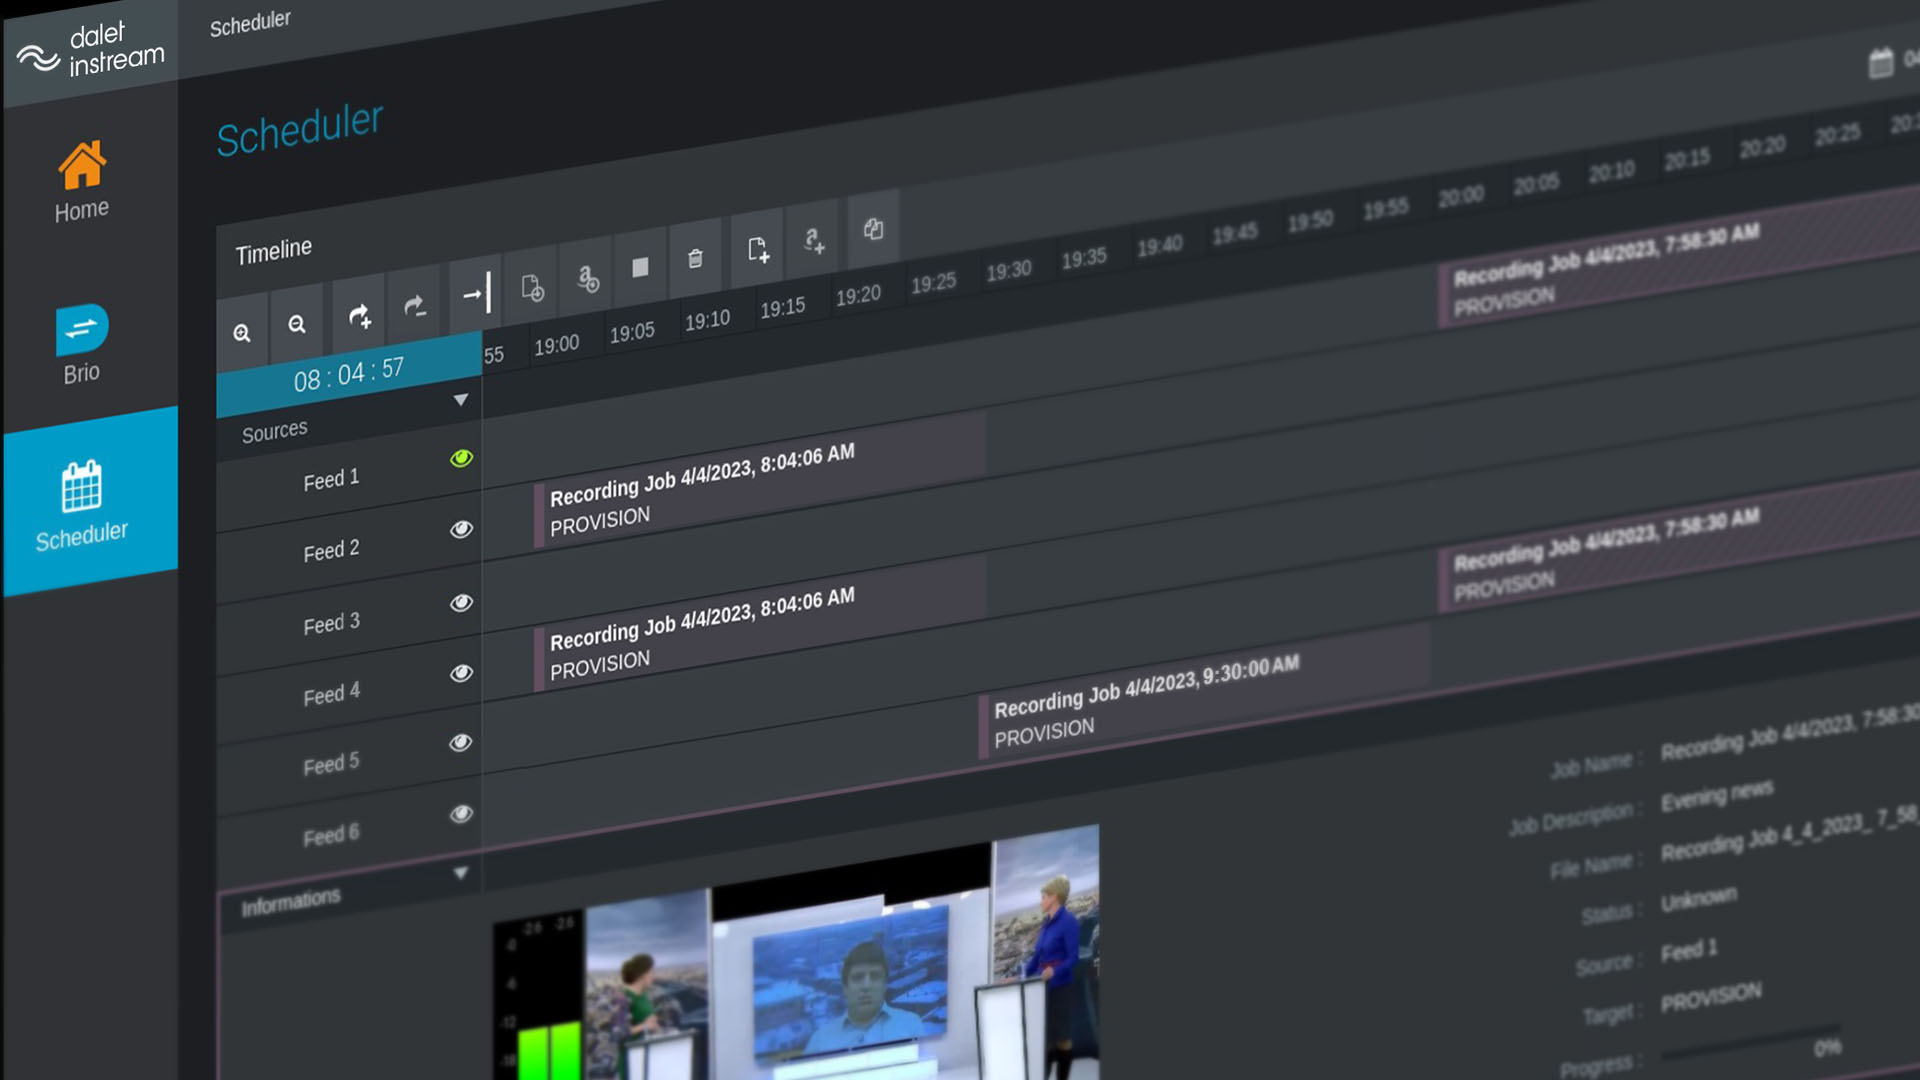Click the job progress bar
This screenshot has width=1920, height=1080.
[1750, 1042]
